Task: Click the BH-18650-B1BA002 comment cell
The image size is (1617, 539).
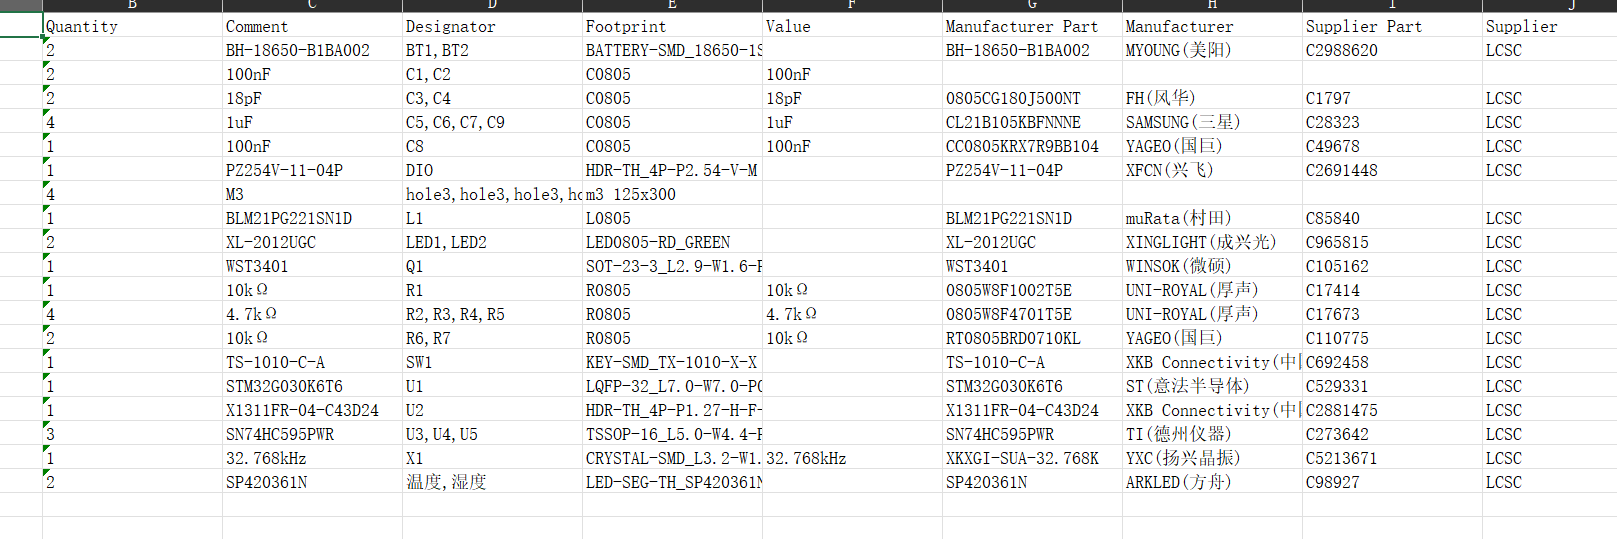Action: (312, 50)
